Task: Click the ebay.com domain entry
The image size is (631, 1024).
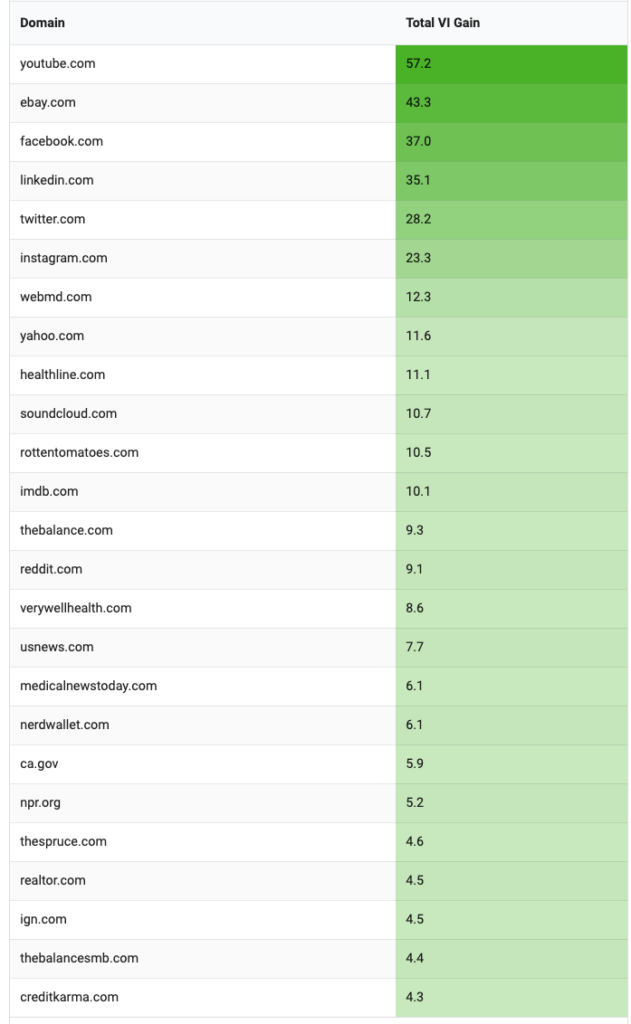Action: click(x=48, y=102)
